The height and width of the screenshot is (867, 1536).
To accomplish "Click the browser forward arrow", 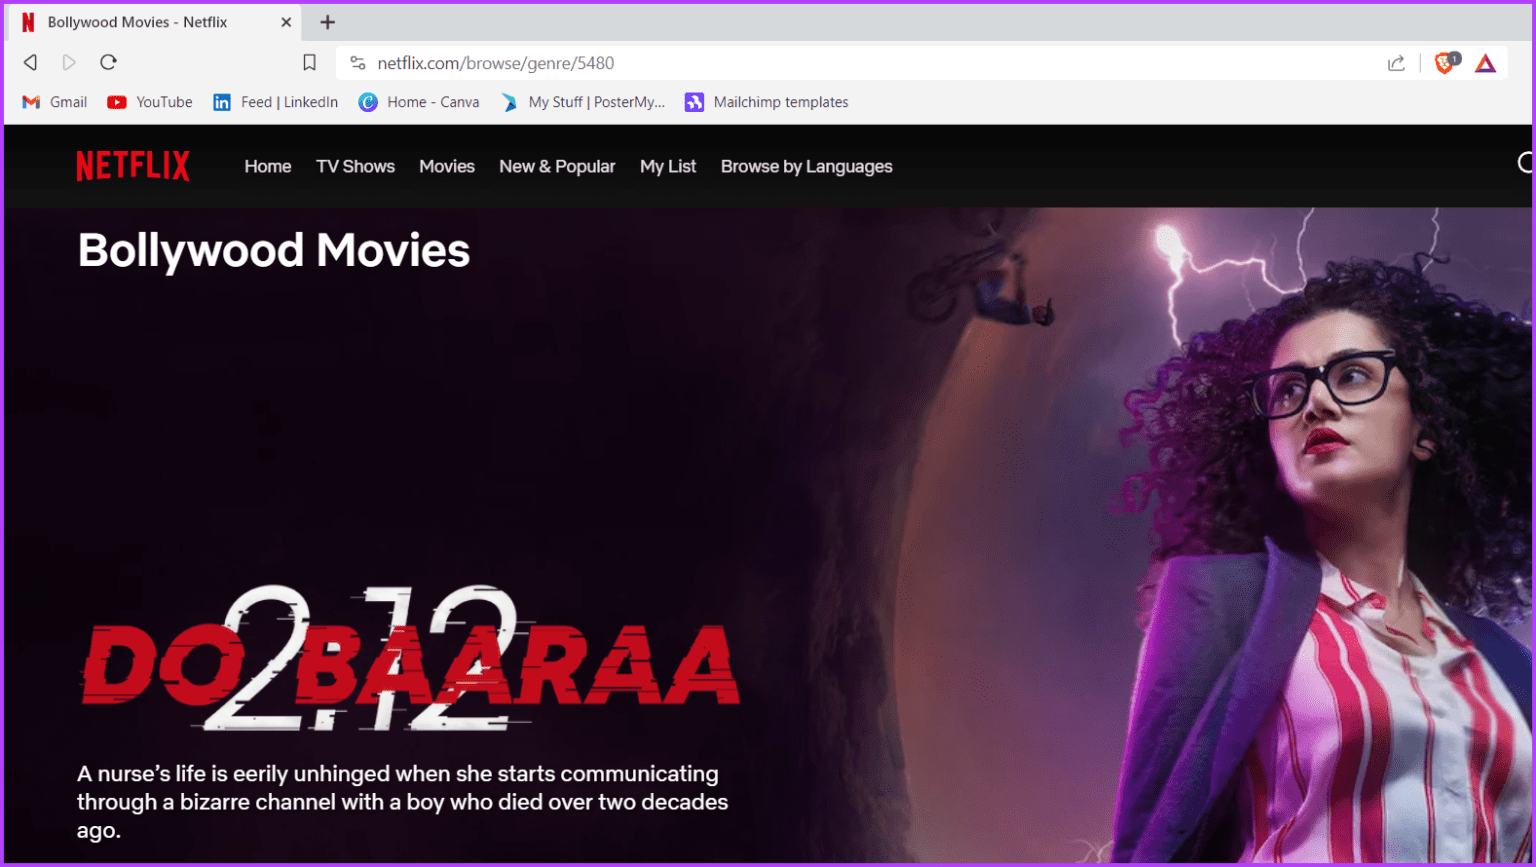I will pyautogui.click(x=69, y=62).
